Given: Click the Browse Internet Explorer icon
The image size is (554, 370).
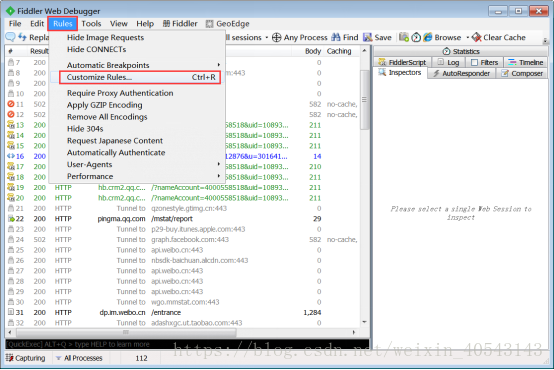Looking at the screenshot, I should [x=428, y=37].
